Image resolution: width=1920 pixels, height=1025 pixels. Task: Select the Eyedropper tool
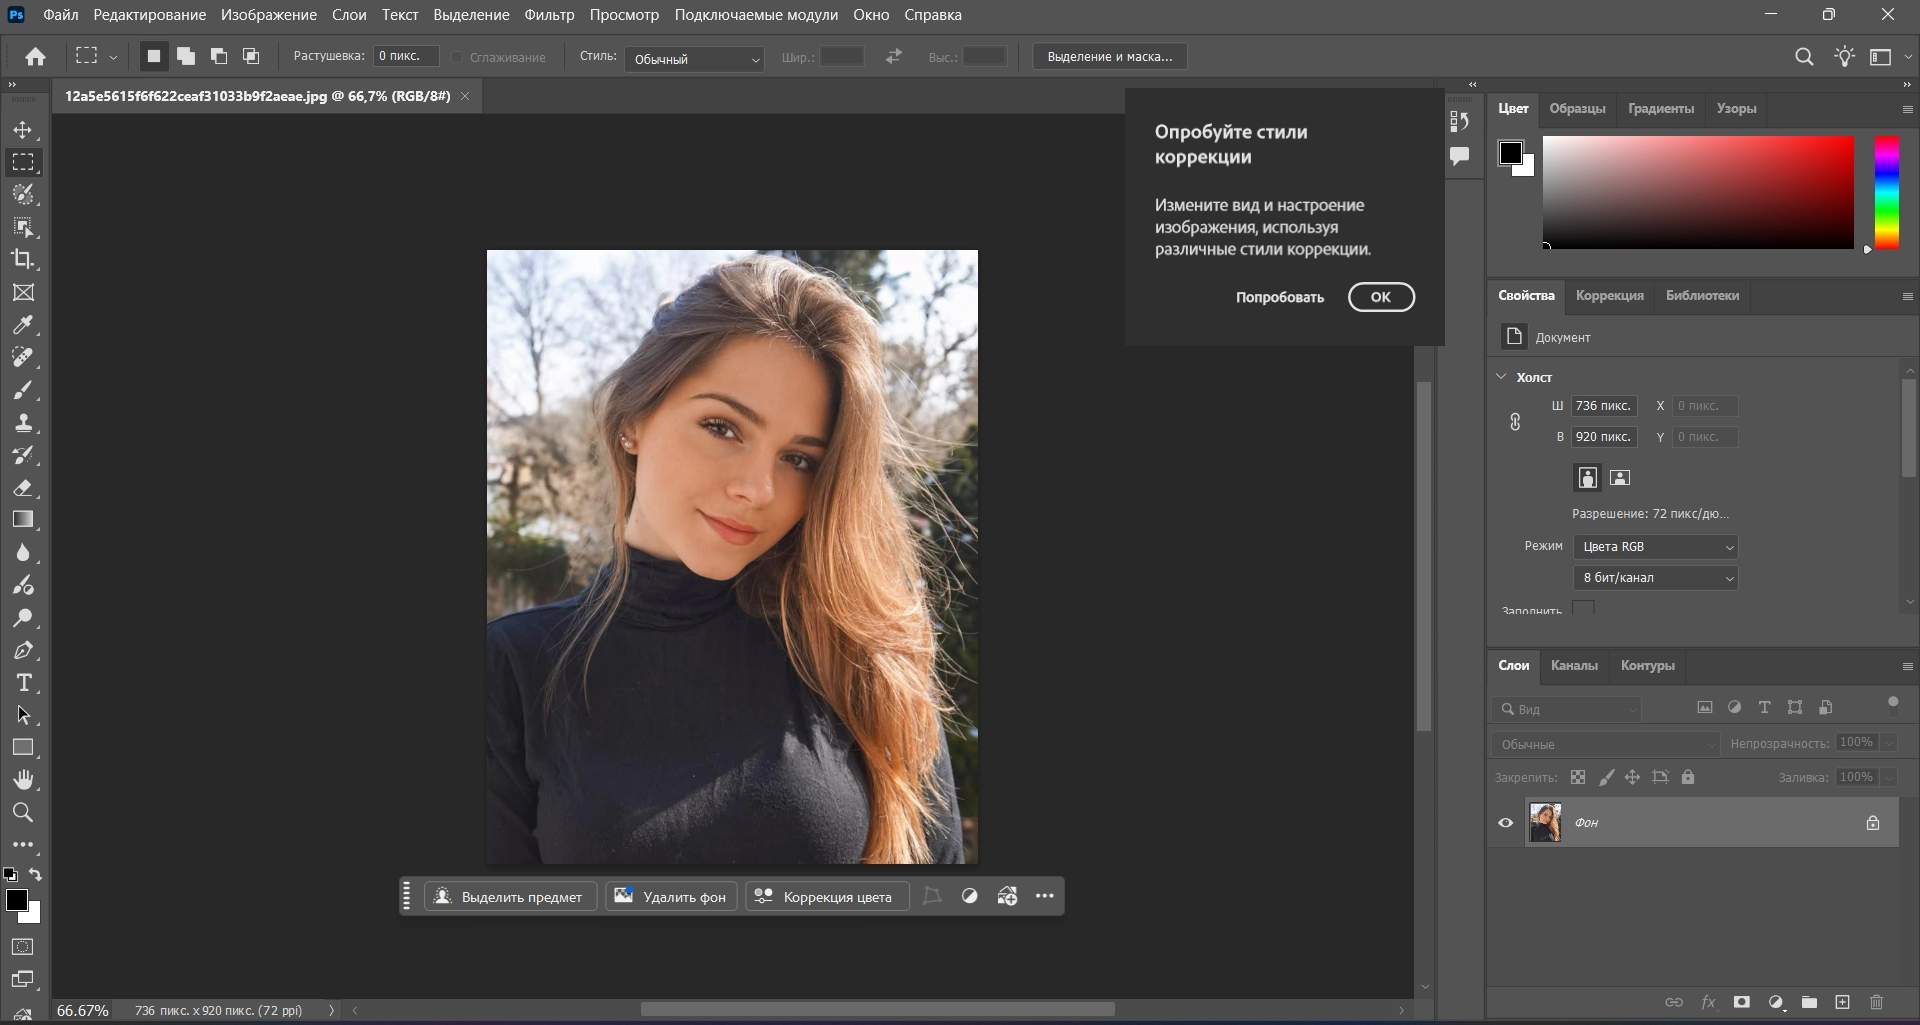click(x=23, y=325)
